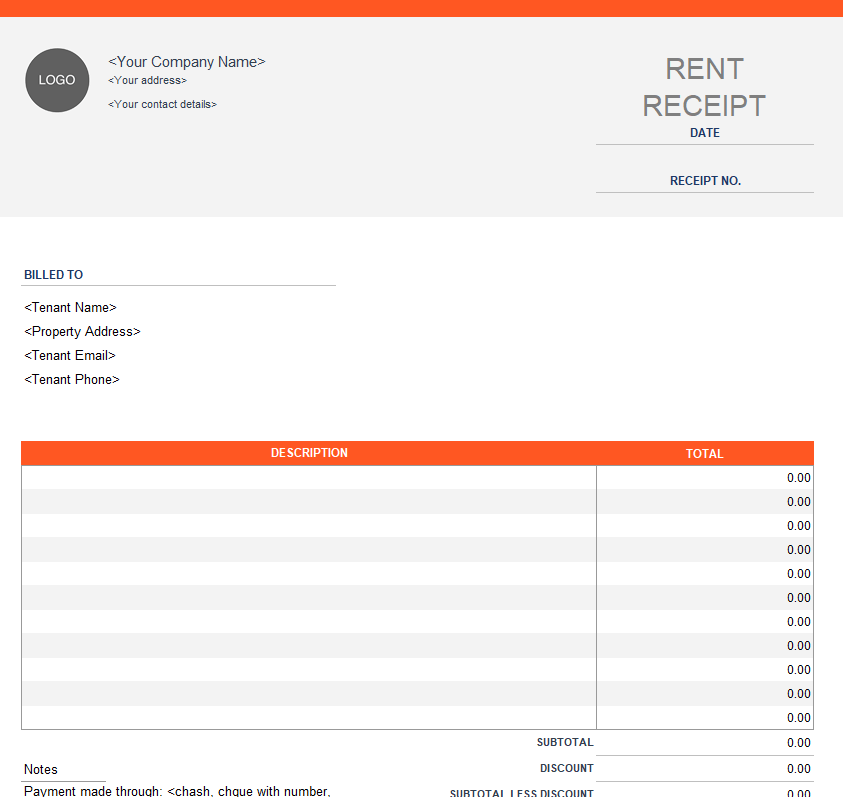Select the 'Payment made through' notes text
The height and width of the screenshot is (797, 843).
[177, 791]
